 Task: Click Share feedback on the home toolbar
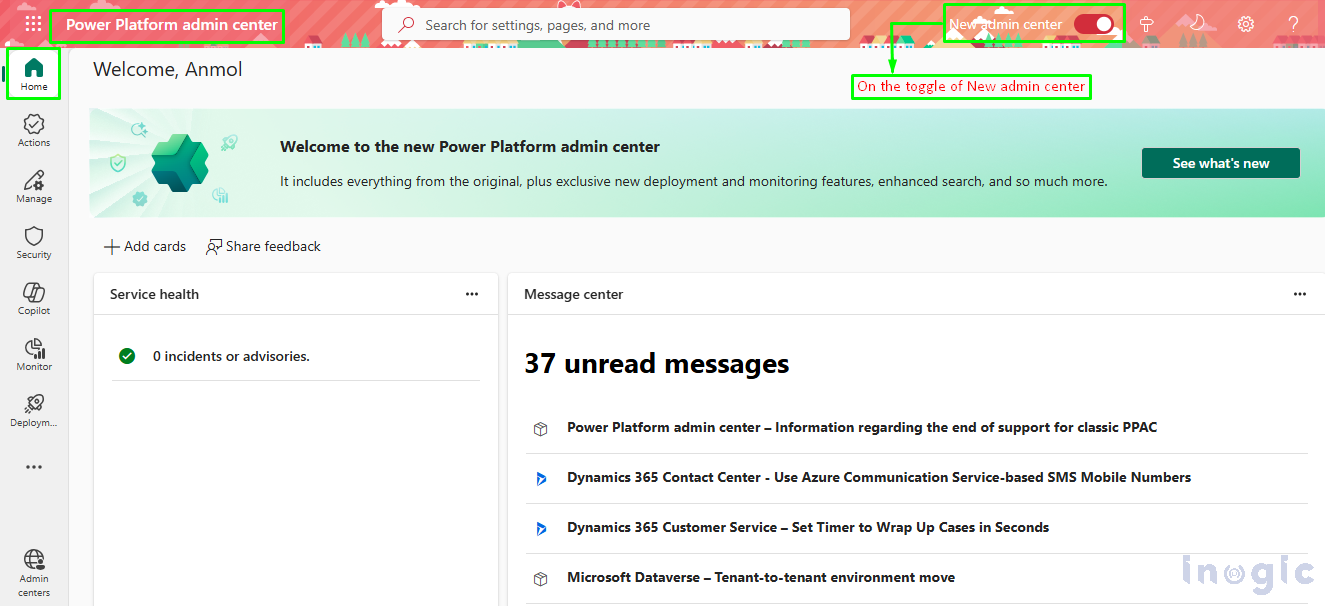(x=263, y=246)
